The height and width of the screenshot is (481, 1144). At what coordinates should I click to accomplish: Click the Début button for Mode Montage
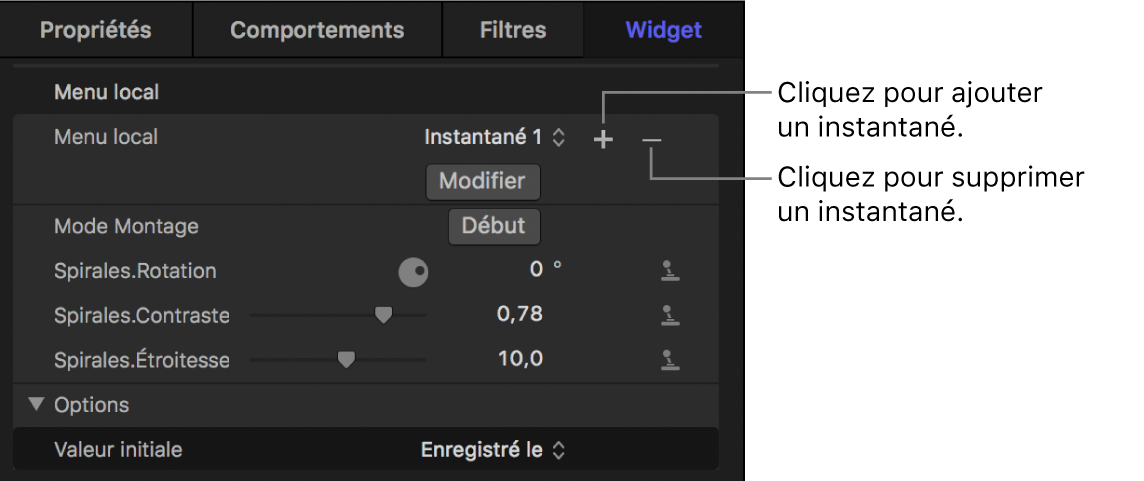[494, 226]
